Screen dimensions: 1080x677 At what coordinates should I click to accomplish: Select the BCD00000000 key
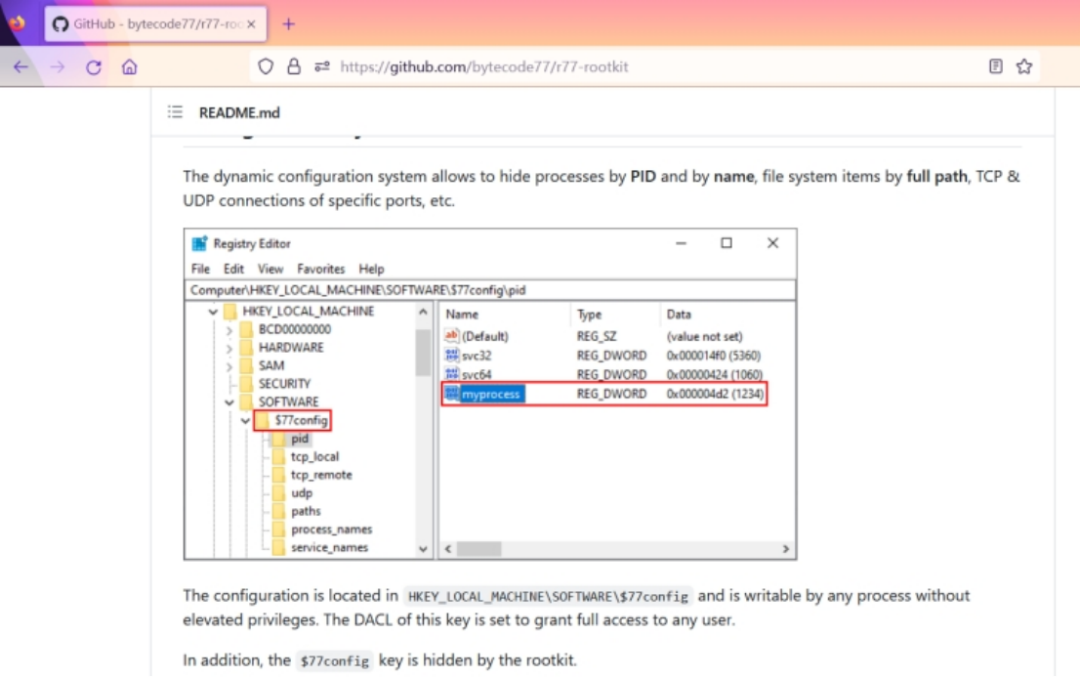(294, 329)
